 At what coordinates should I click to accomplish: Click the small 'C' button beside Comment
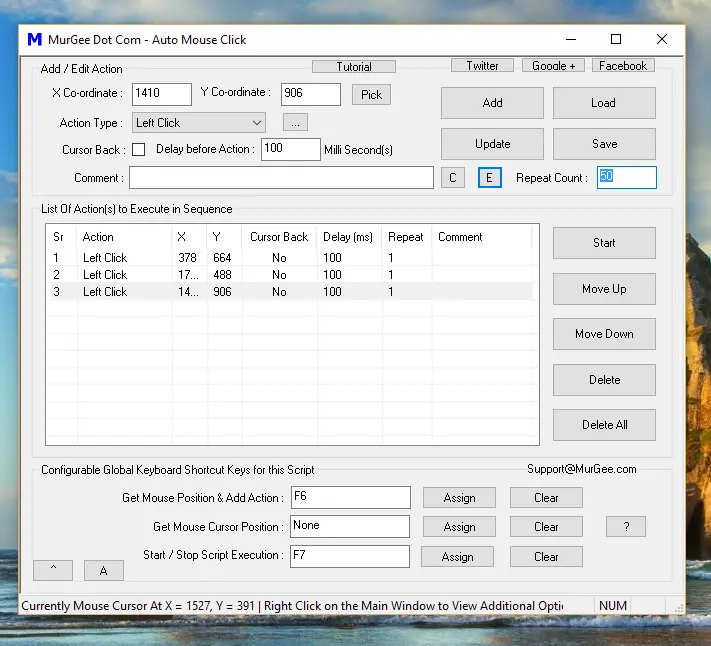tap(452, 178)
